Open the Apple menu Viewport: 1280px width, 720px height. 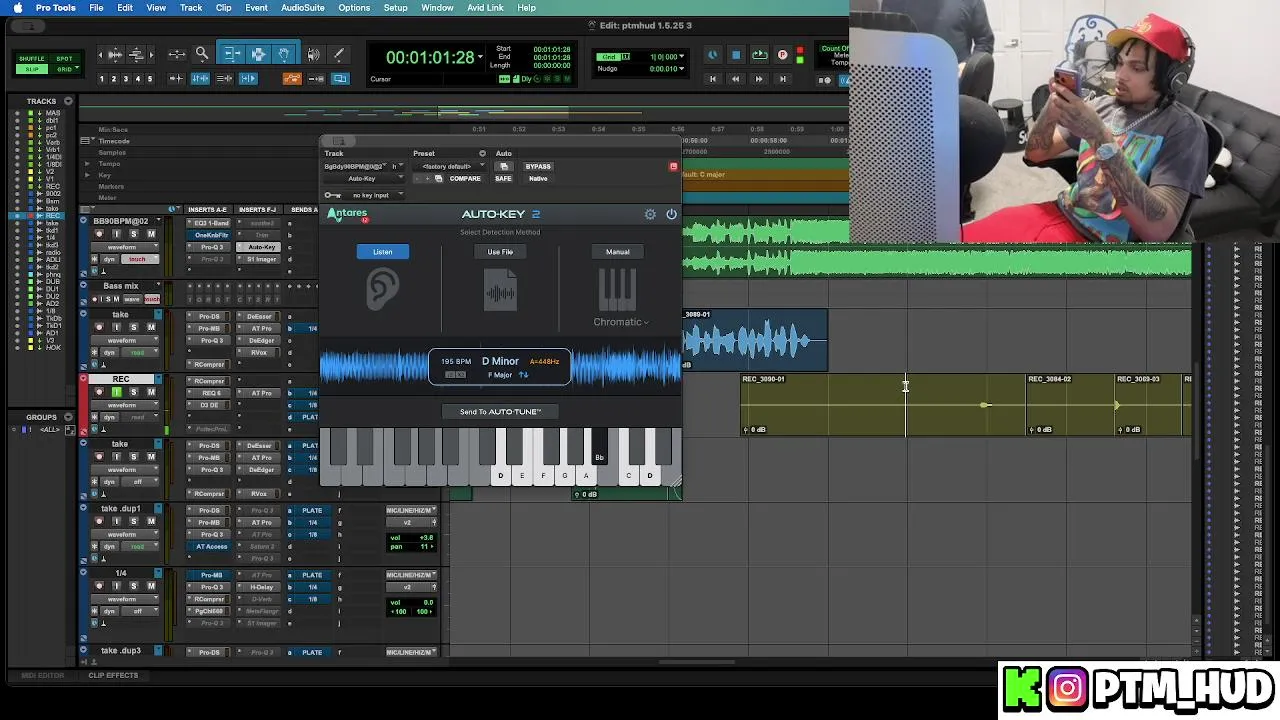(17, 8)
